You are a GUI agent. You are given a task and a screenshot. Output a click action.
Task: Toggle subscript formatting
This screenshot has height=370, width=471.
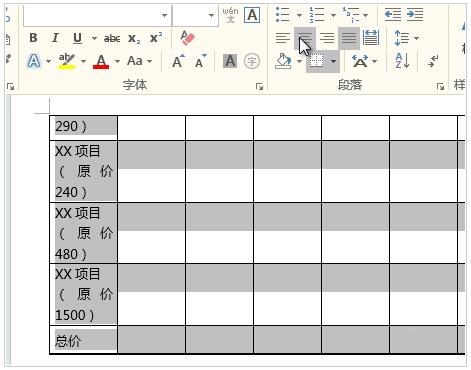tap(134, 38)
